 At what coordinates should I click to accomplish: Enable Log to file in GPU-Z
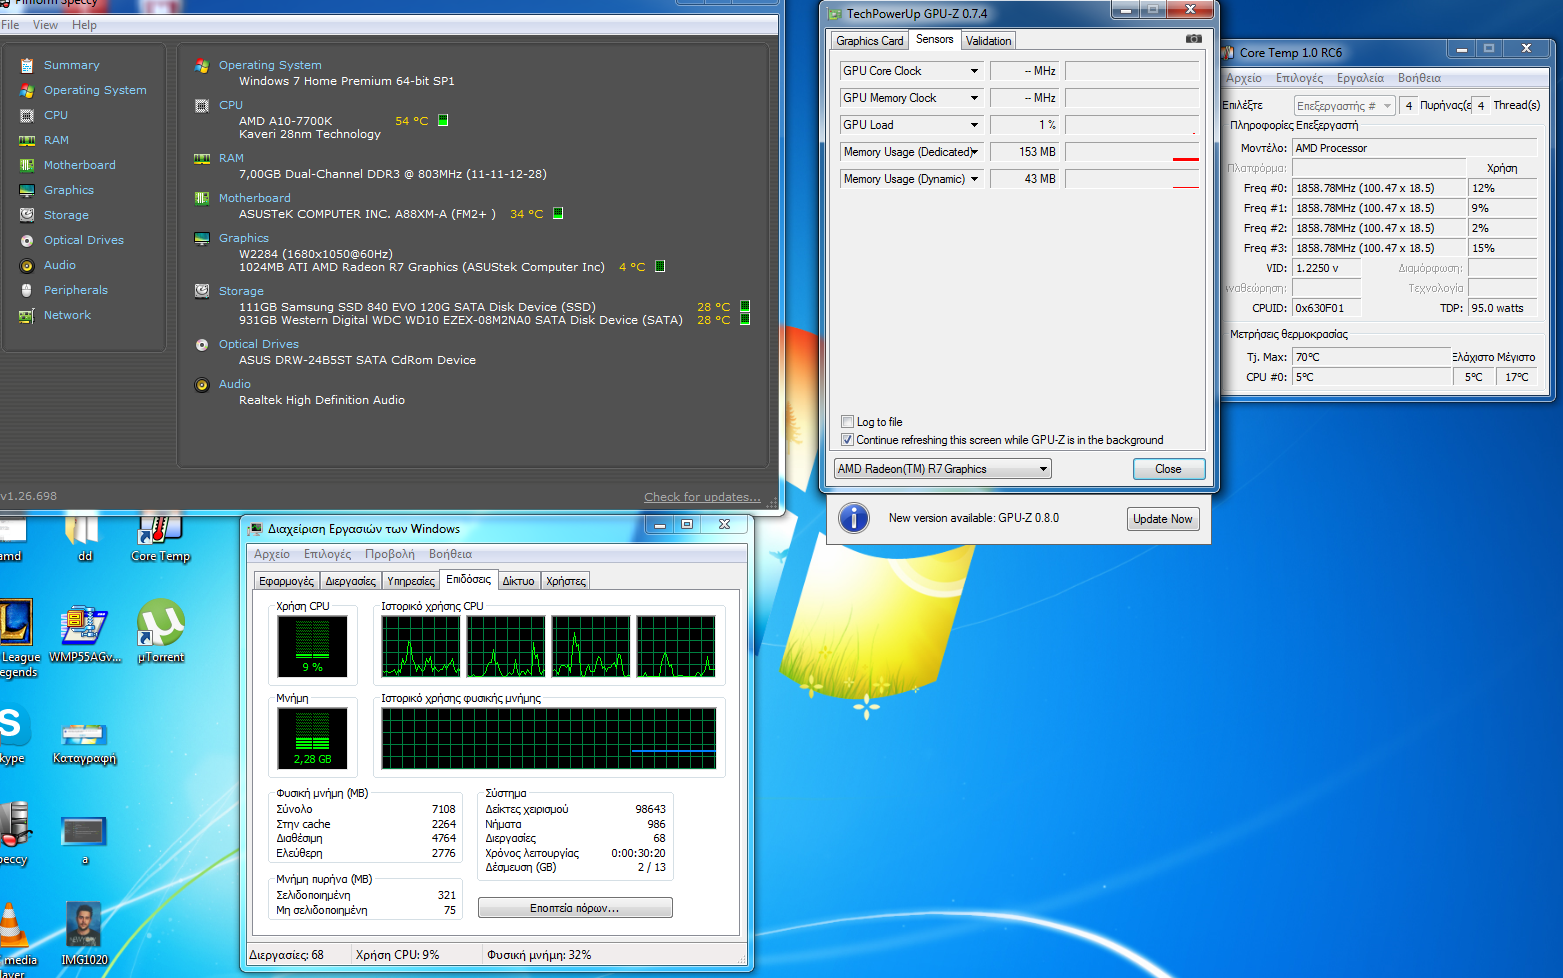pyautogui.click(x=847, y=422)
